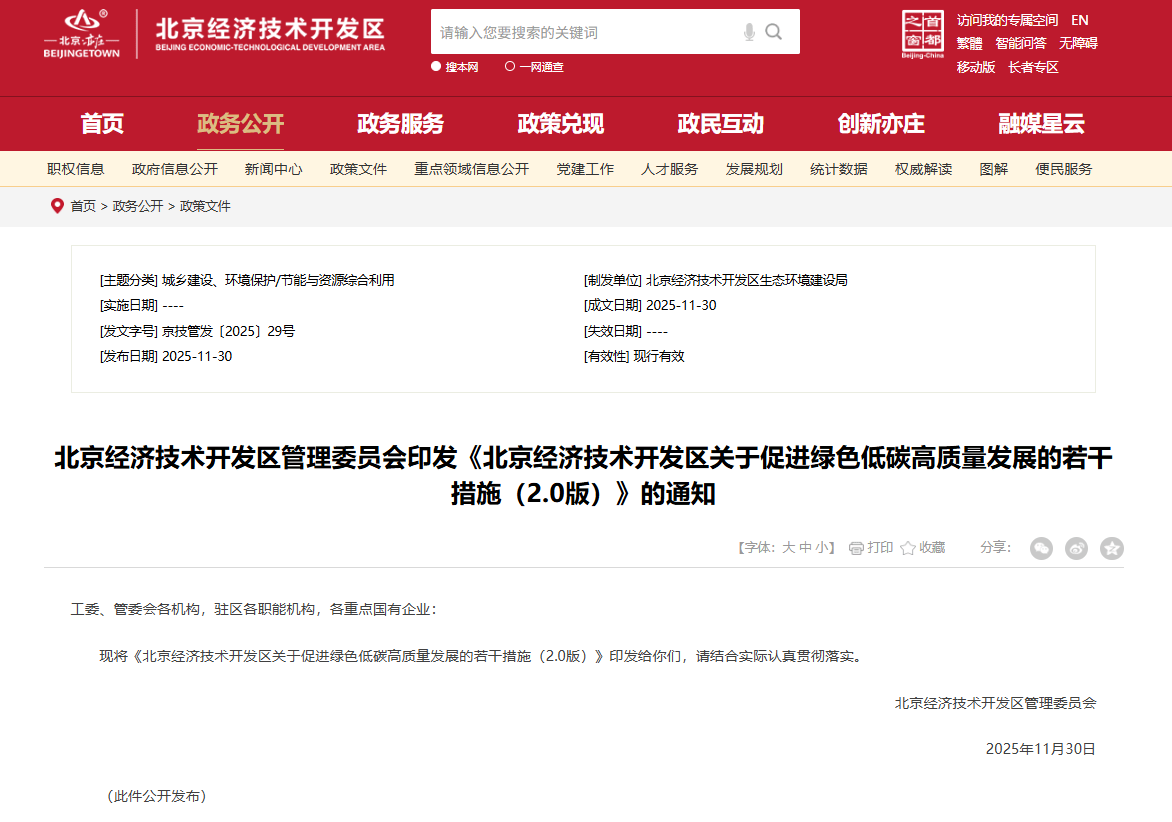Set font size to 大 (large)
The width and height of the screenshot is (1172, 822).
coord(788,548)
